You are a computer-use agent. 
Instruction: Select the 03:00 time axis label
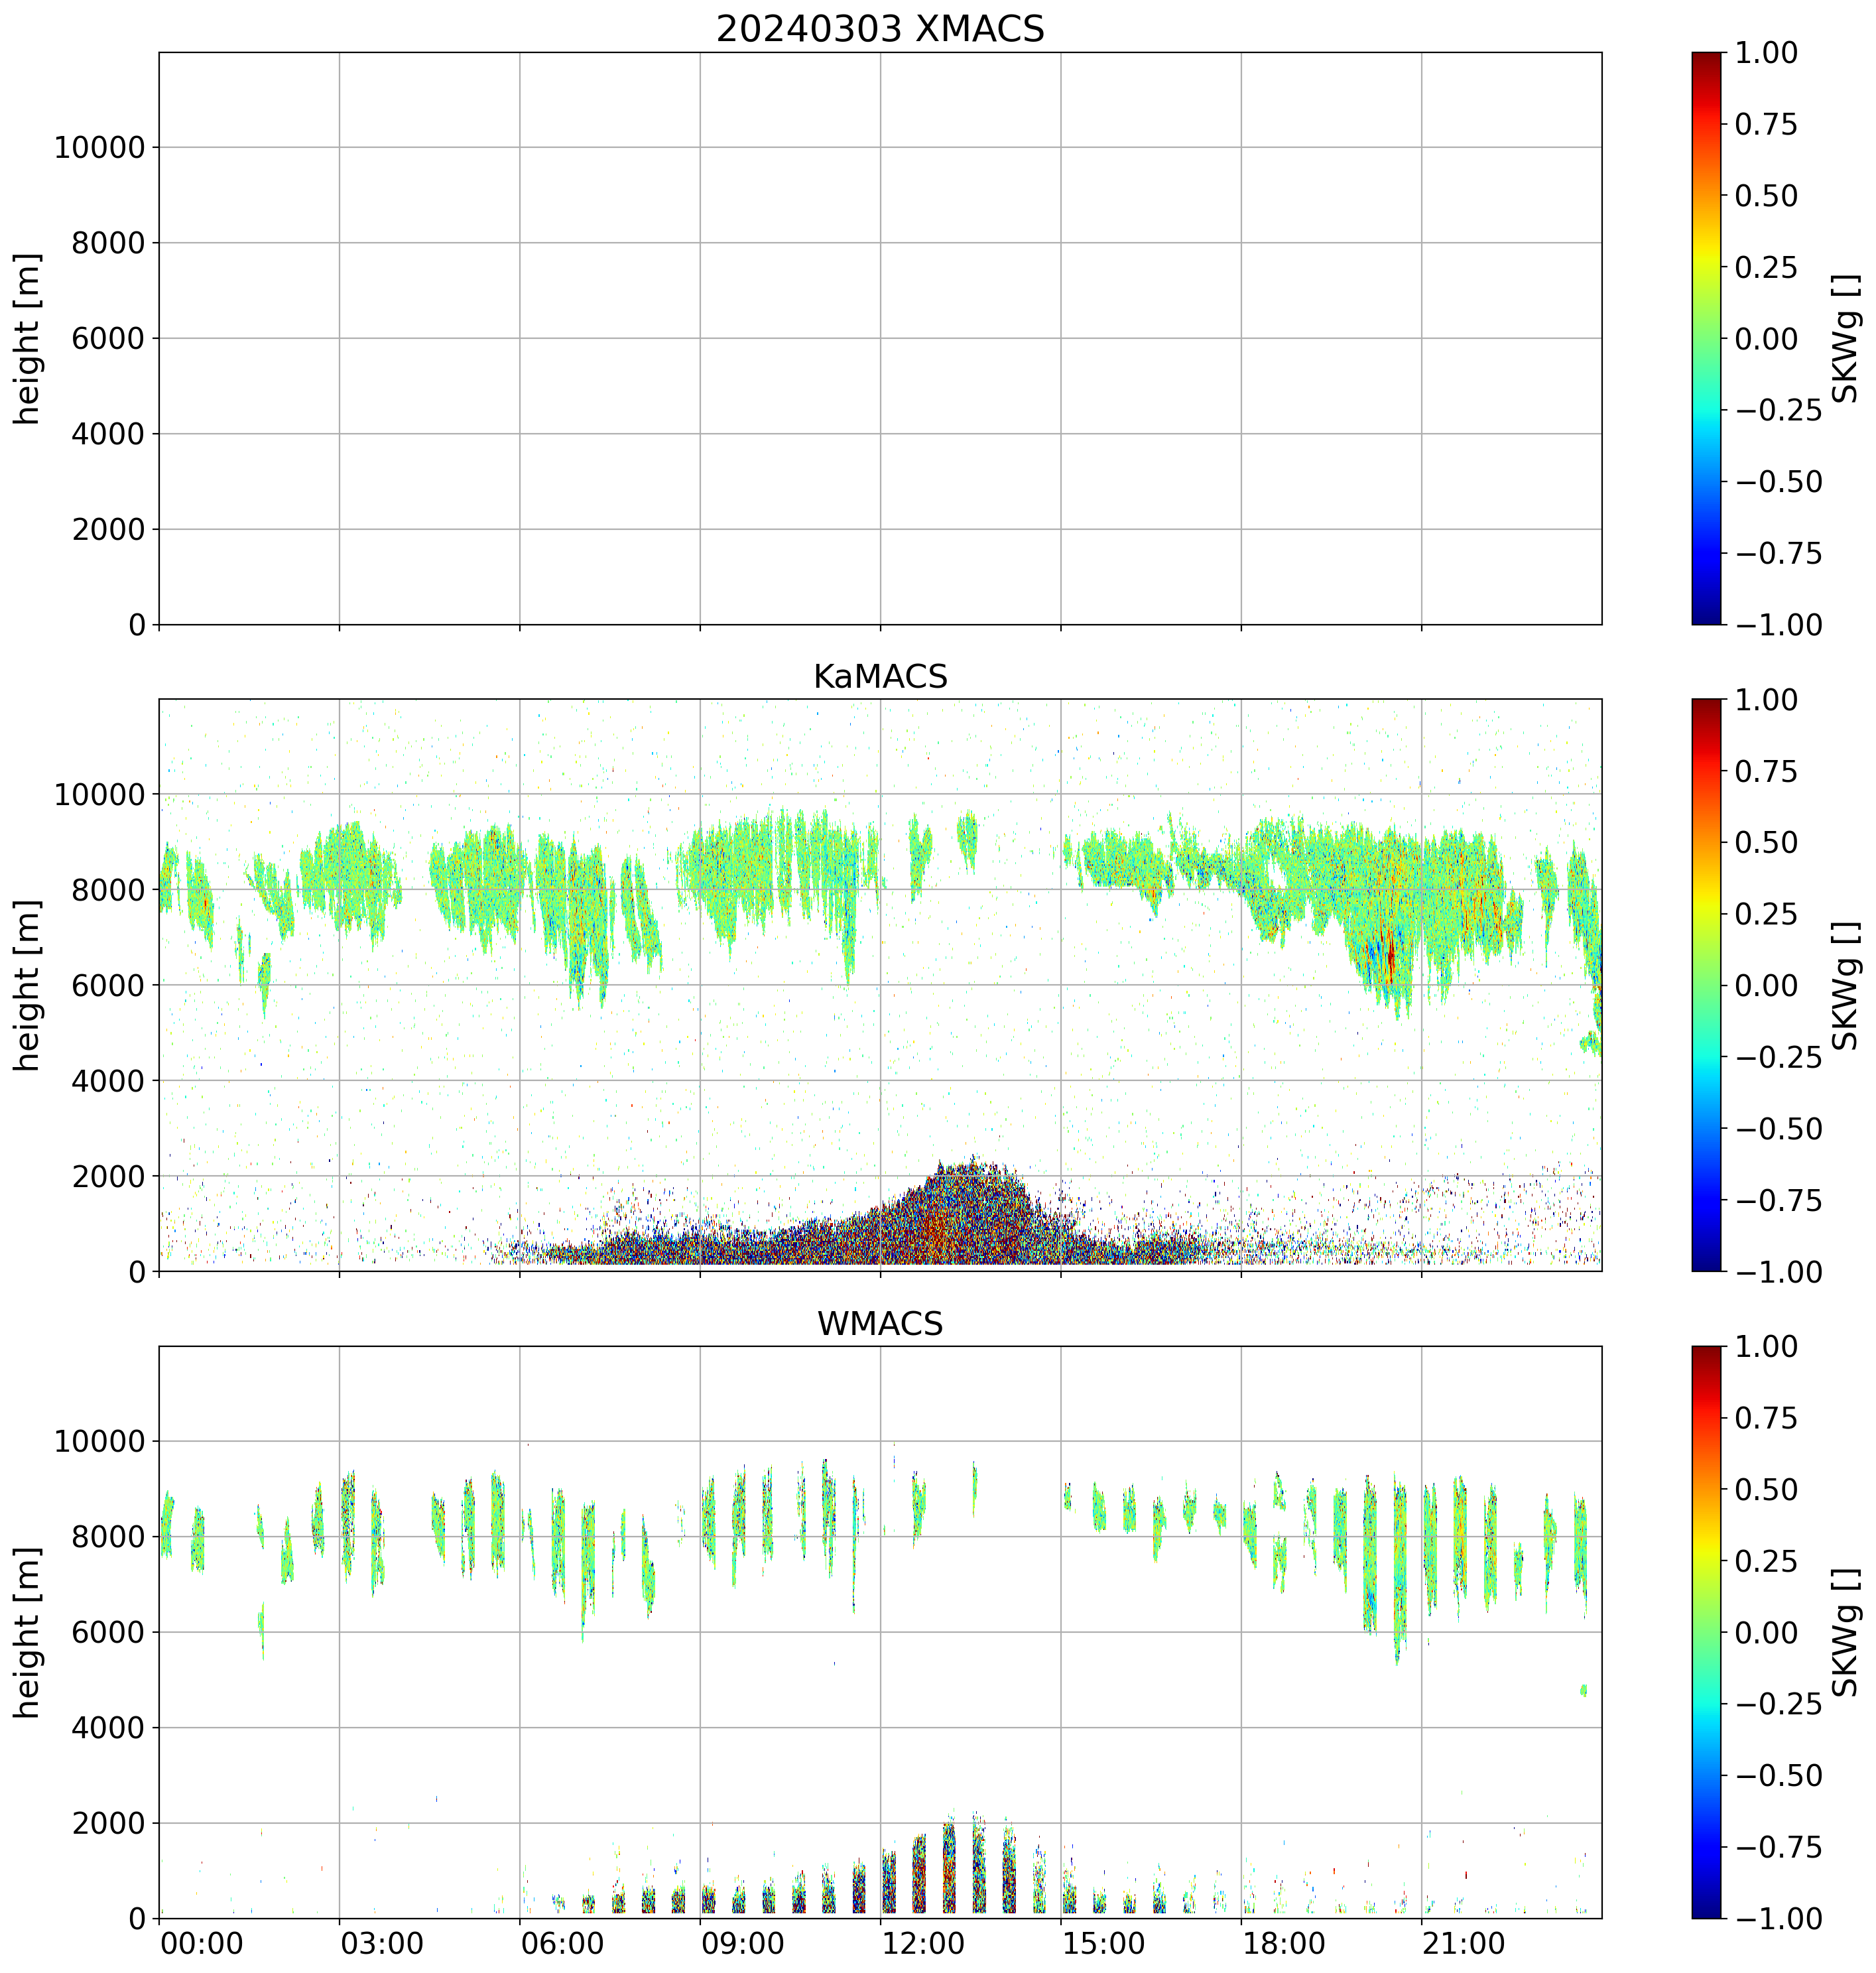pyautogui.click(x=381, y=1944)
